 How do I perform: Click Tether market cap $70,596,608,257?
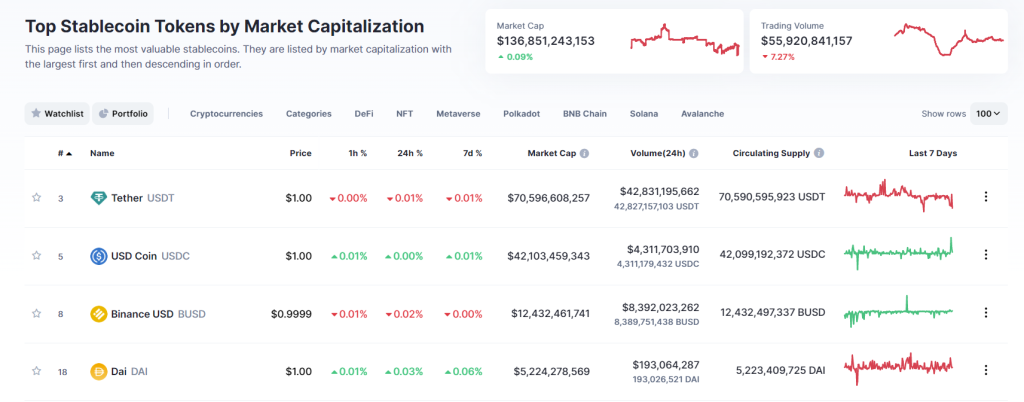[x=549, y=198]
